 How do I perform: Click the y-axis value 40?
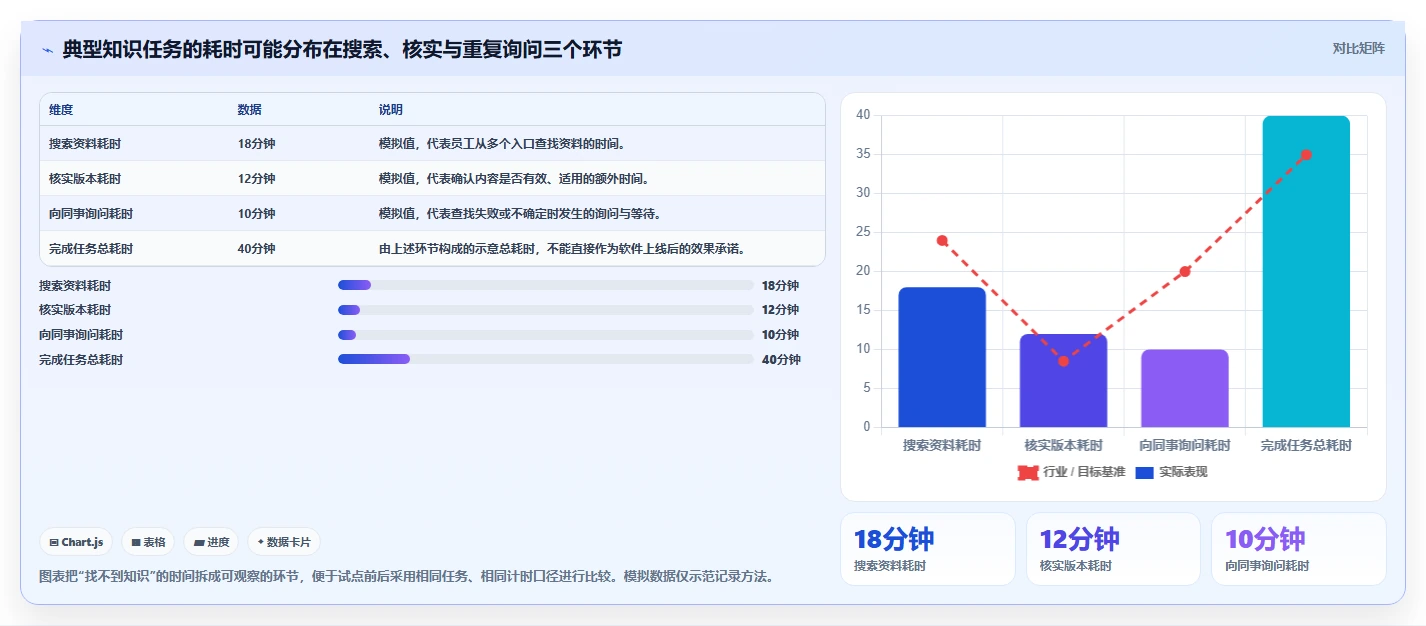tap(863, 115)
